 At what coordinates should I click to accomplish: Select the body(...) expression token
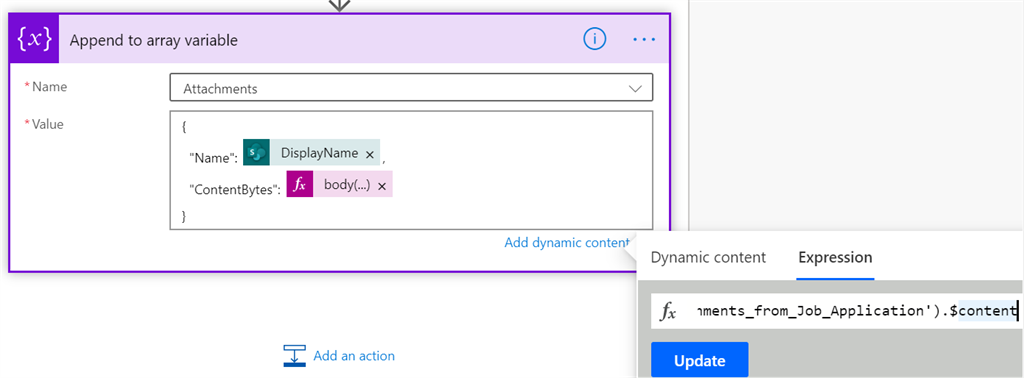(x=339, y=185)
